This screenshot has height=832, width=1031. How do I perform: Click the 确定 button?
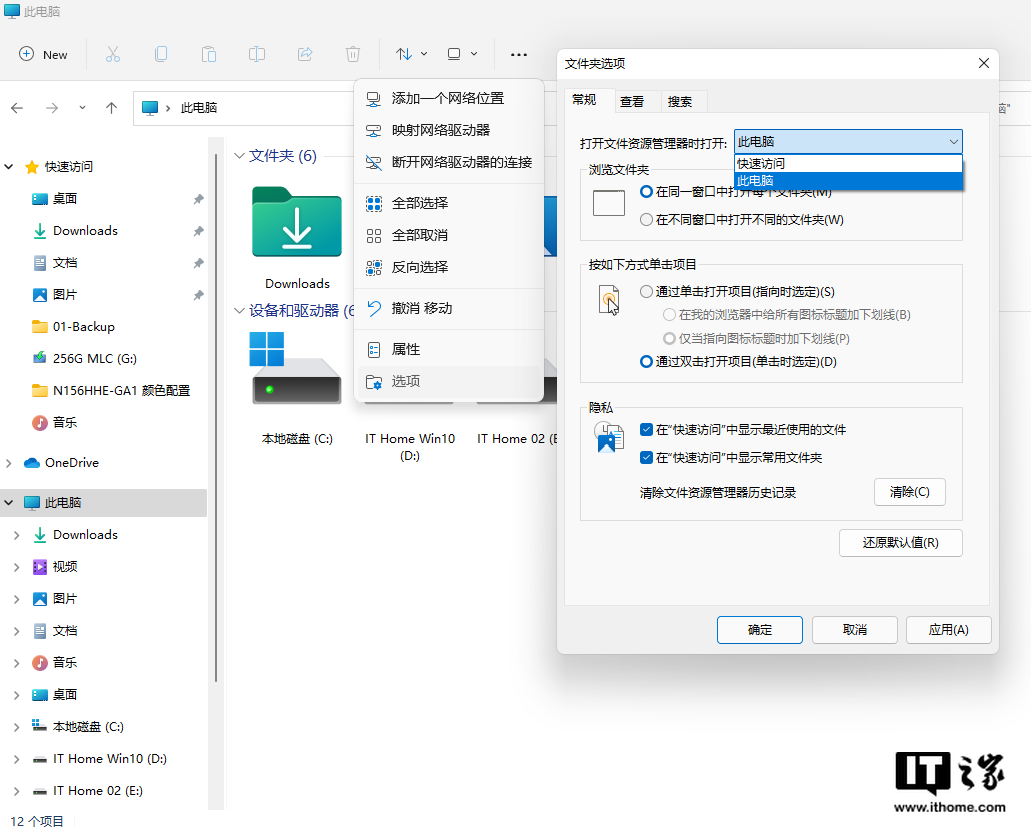click(759, 630)
